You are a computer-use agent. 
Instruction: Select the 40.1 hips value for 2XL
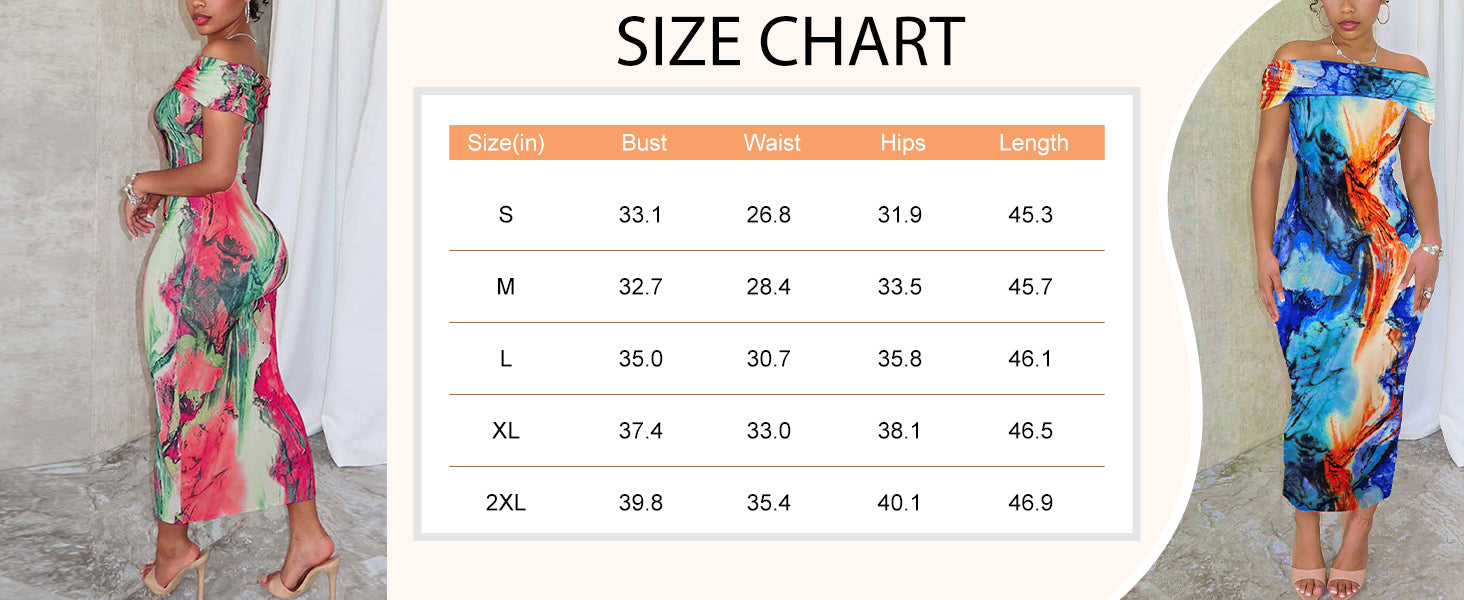(x=900, y=503)
